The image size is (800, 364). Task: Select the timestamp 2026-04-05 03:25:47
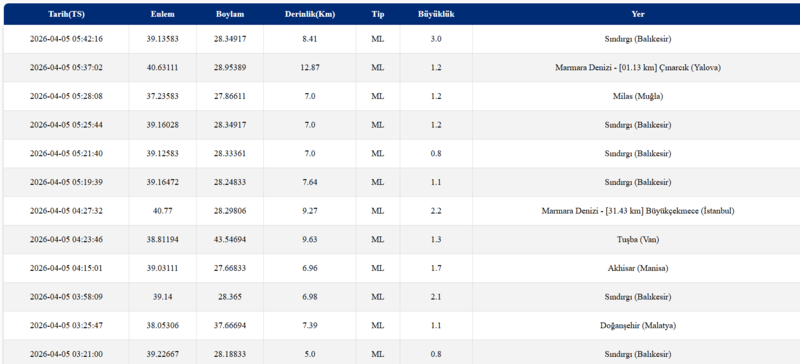(66, 325)
